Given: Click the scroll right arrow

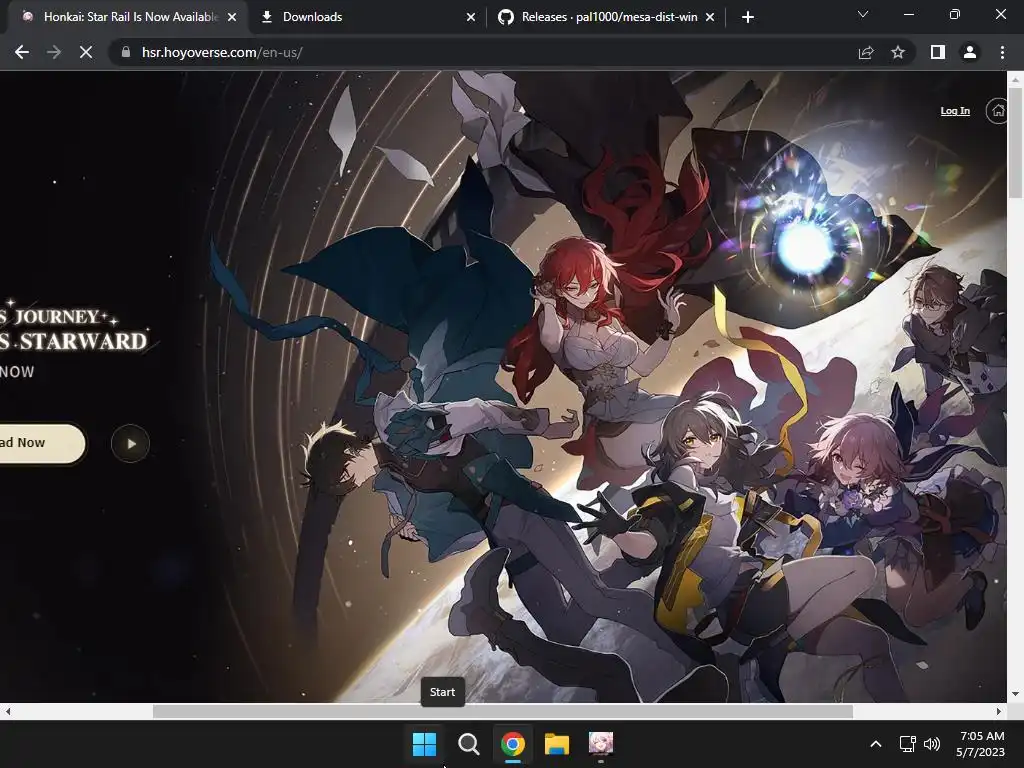Looking at the screenshot, I should (x=999, y=711).
